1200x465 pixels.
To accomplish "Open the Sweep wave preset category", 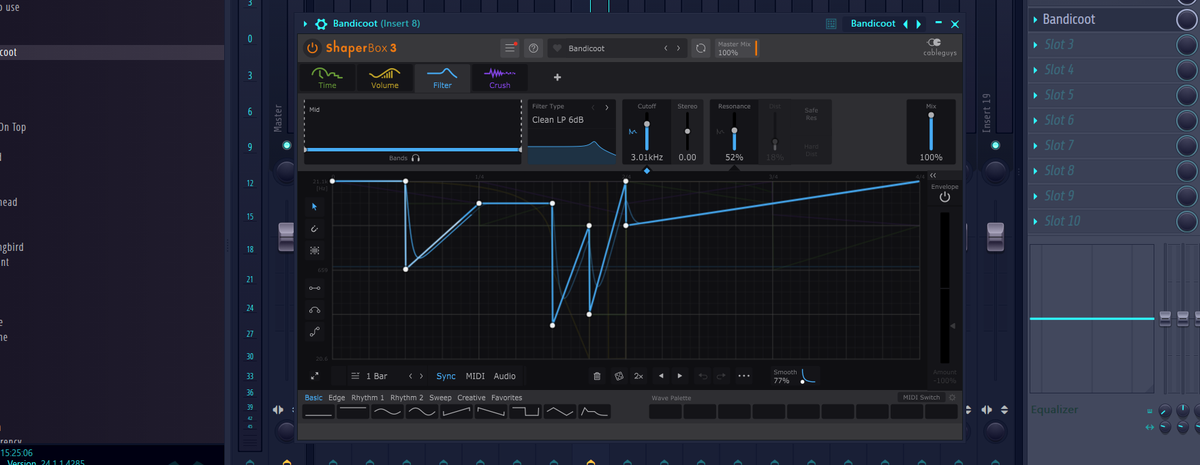I will pyautogui.click(x=440, y=397).
